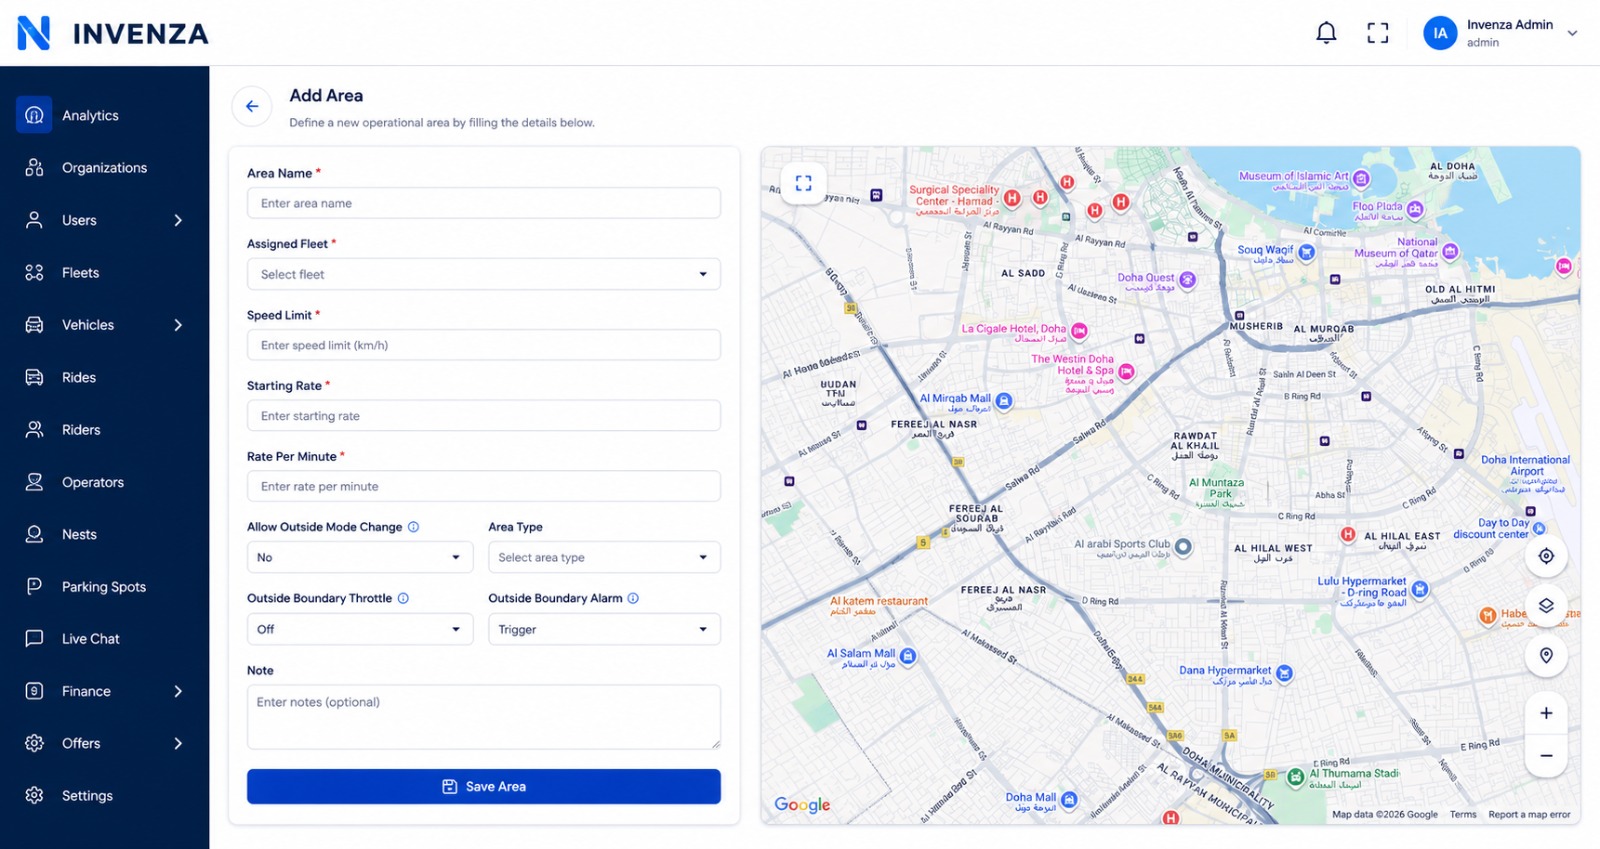The image size is (1600, 849).
Task: Click Al Salam Mall marker on map
Action: (x=908, y=656)
